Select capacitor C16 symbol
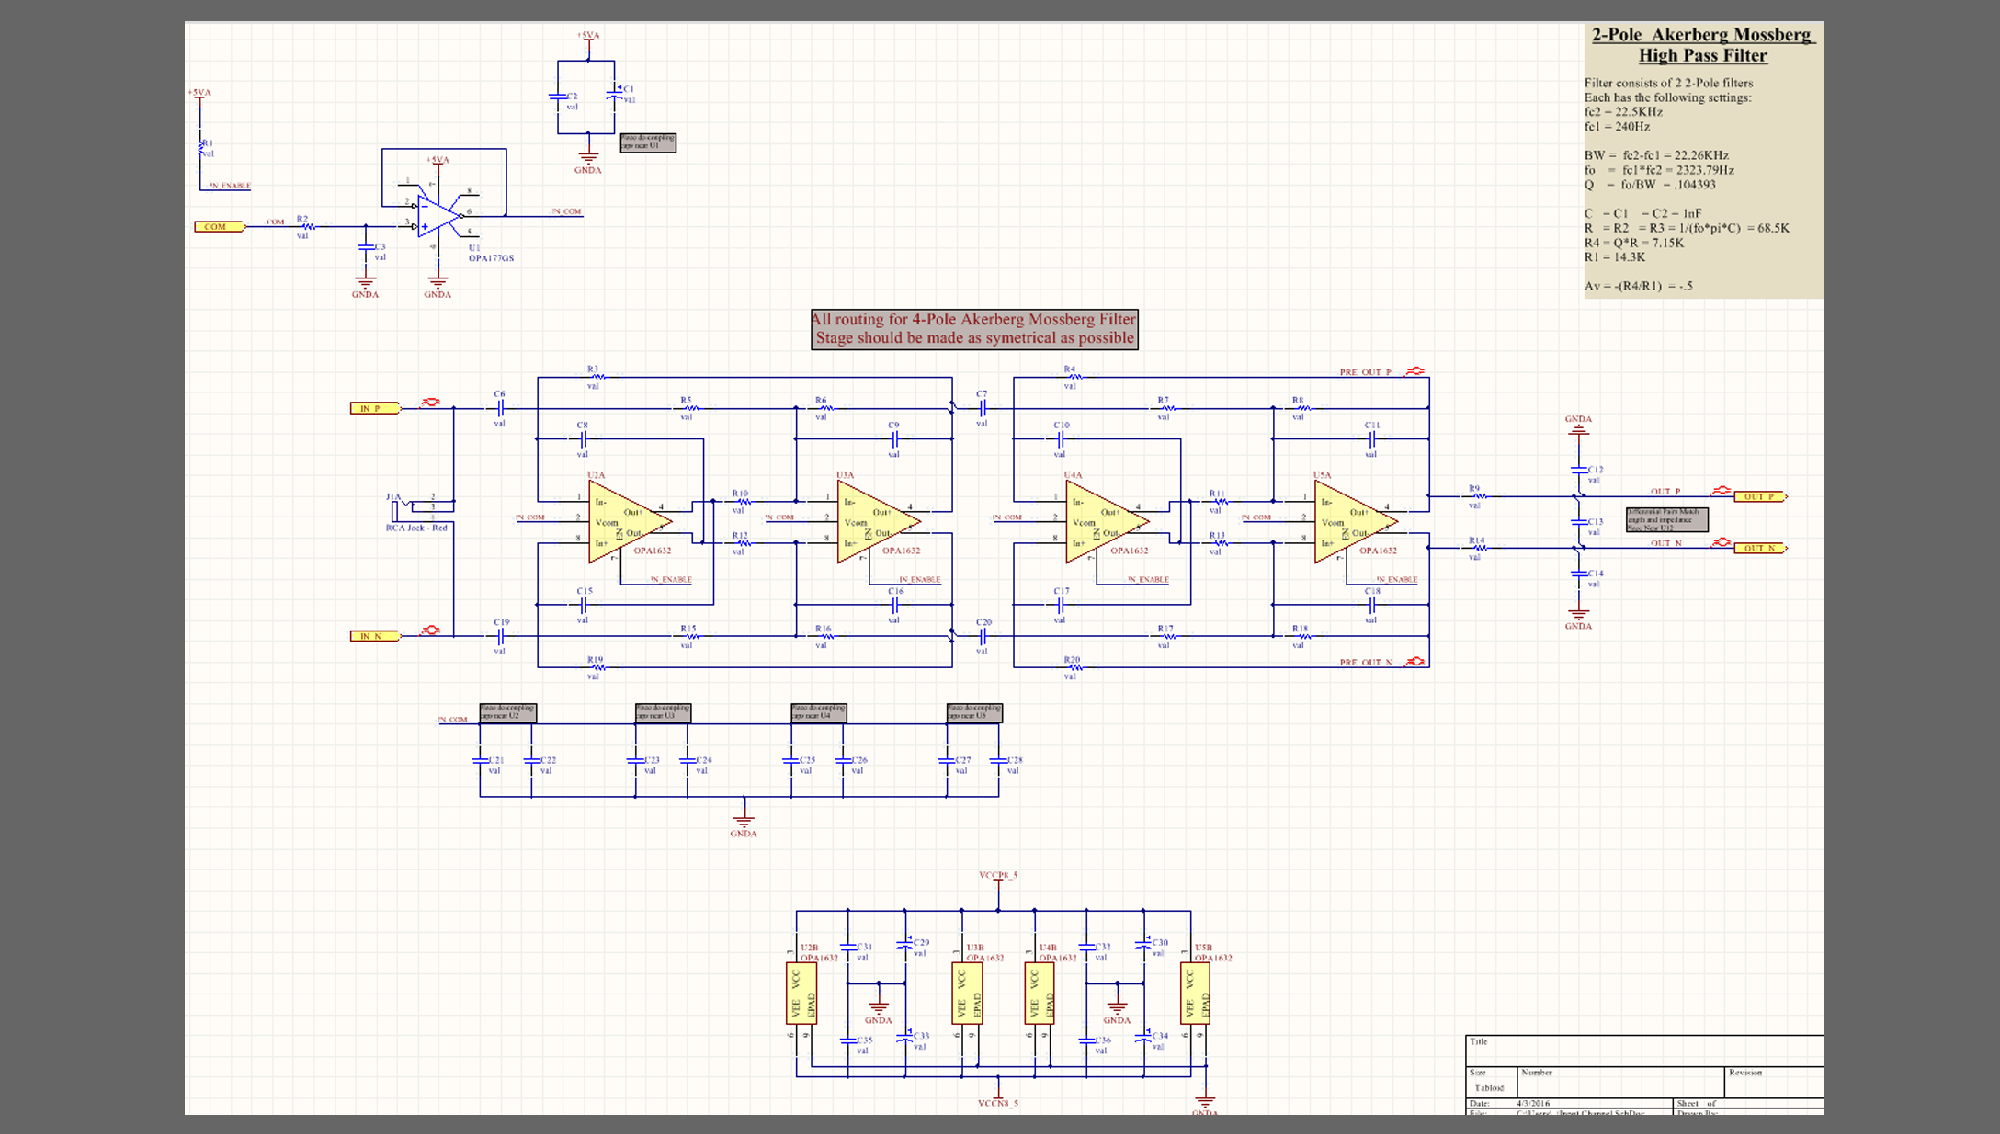 895,605
